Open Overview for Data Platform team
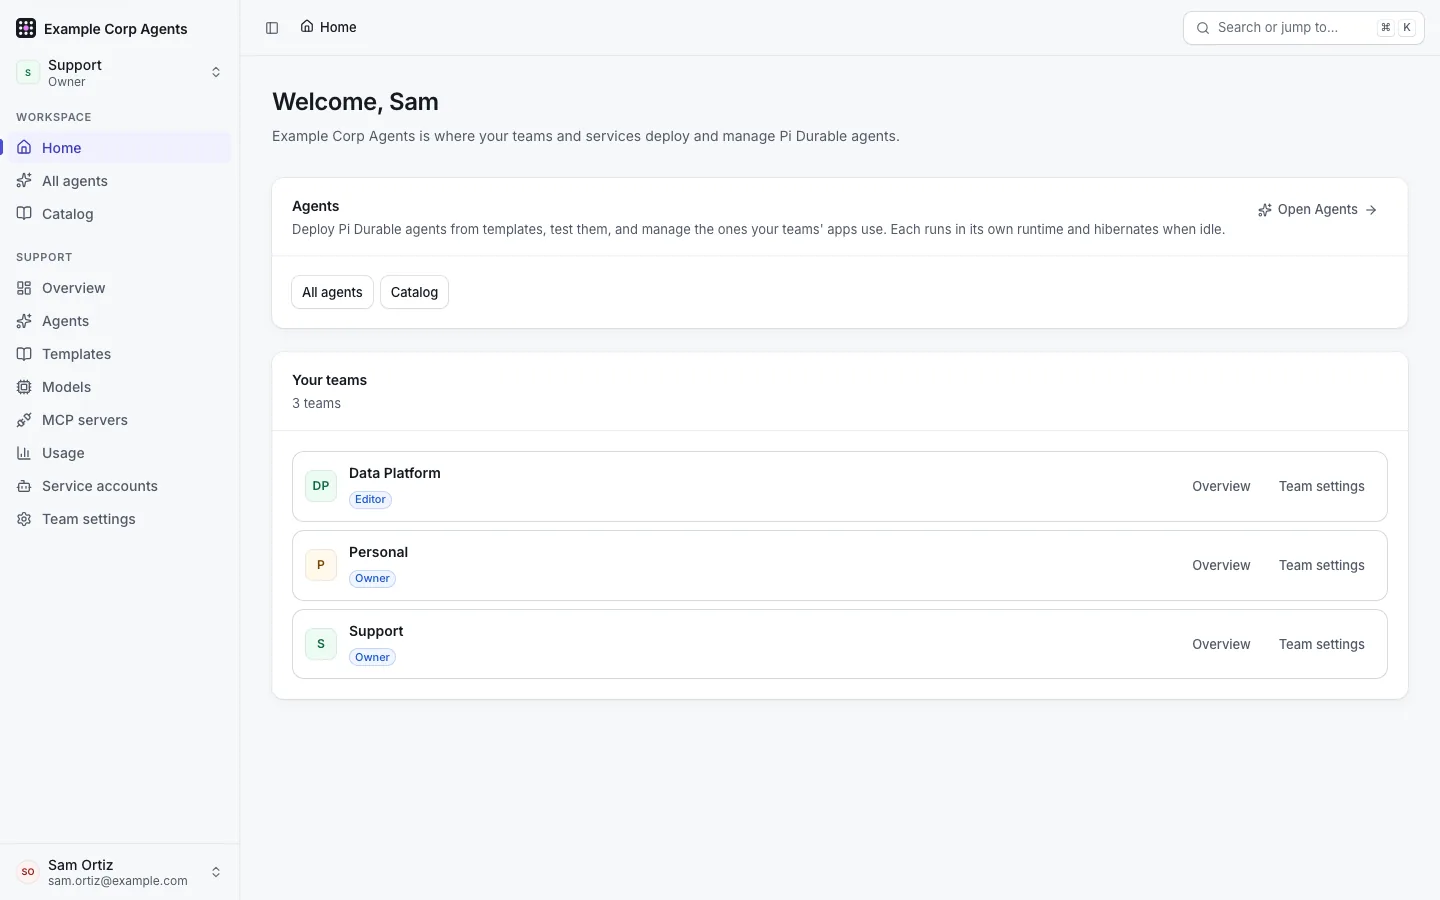1440x900 pixels. (x=1221, y=486)
